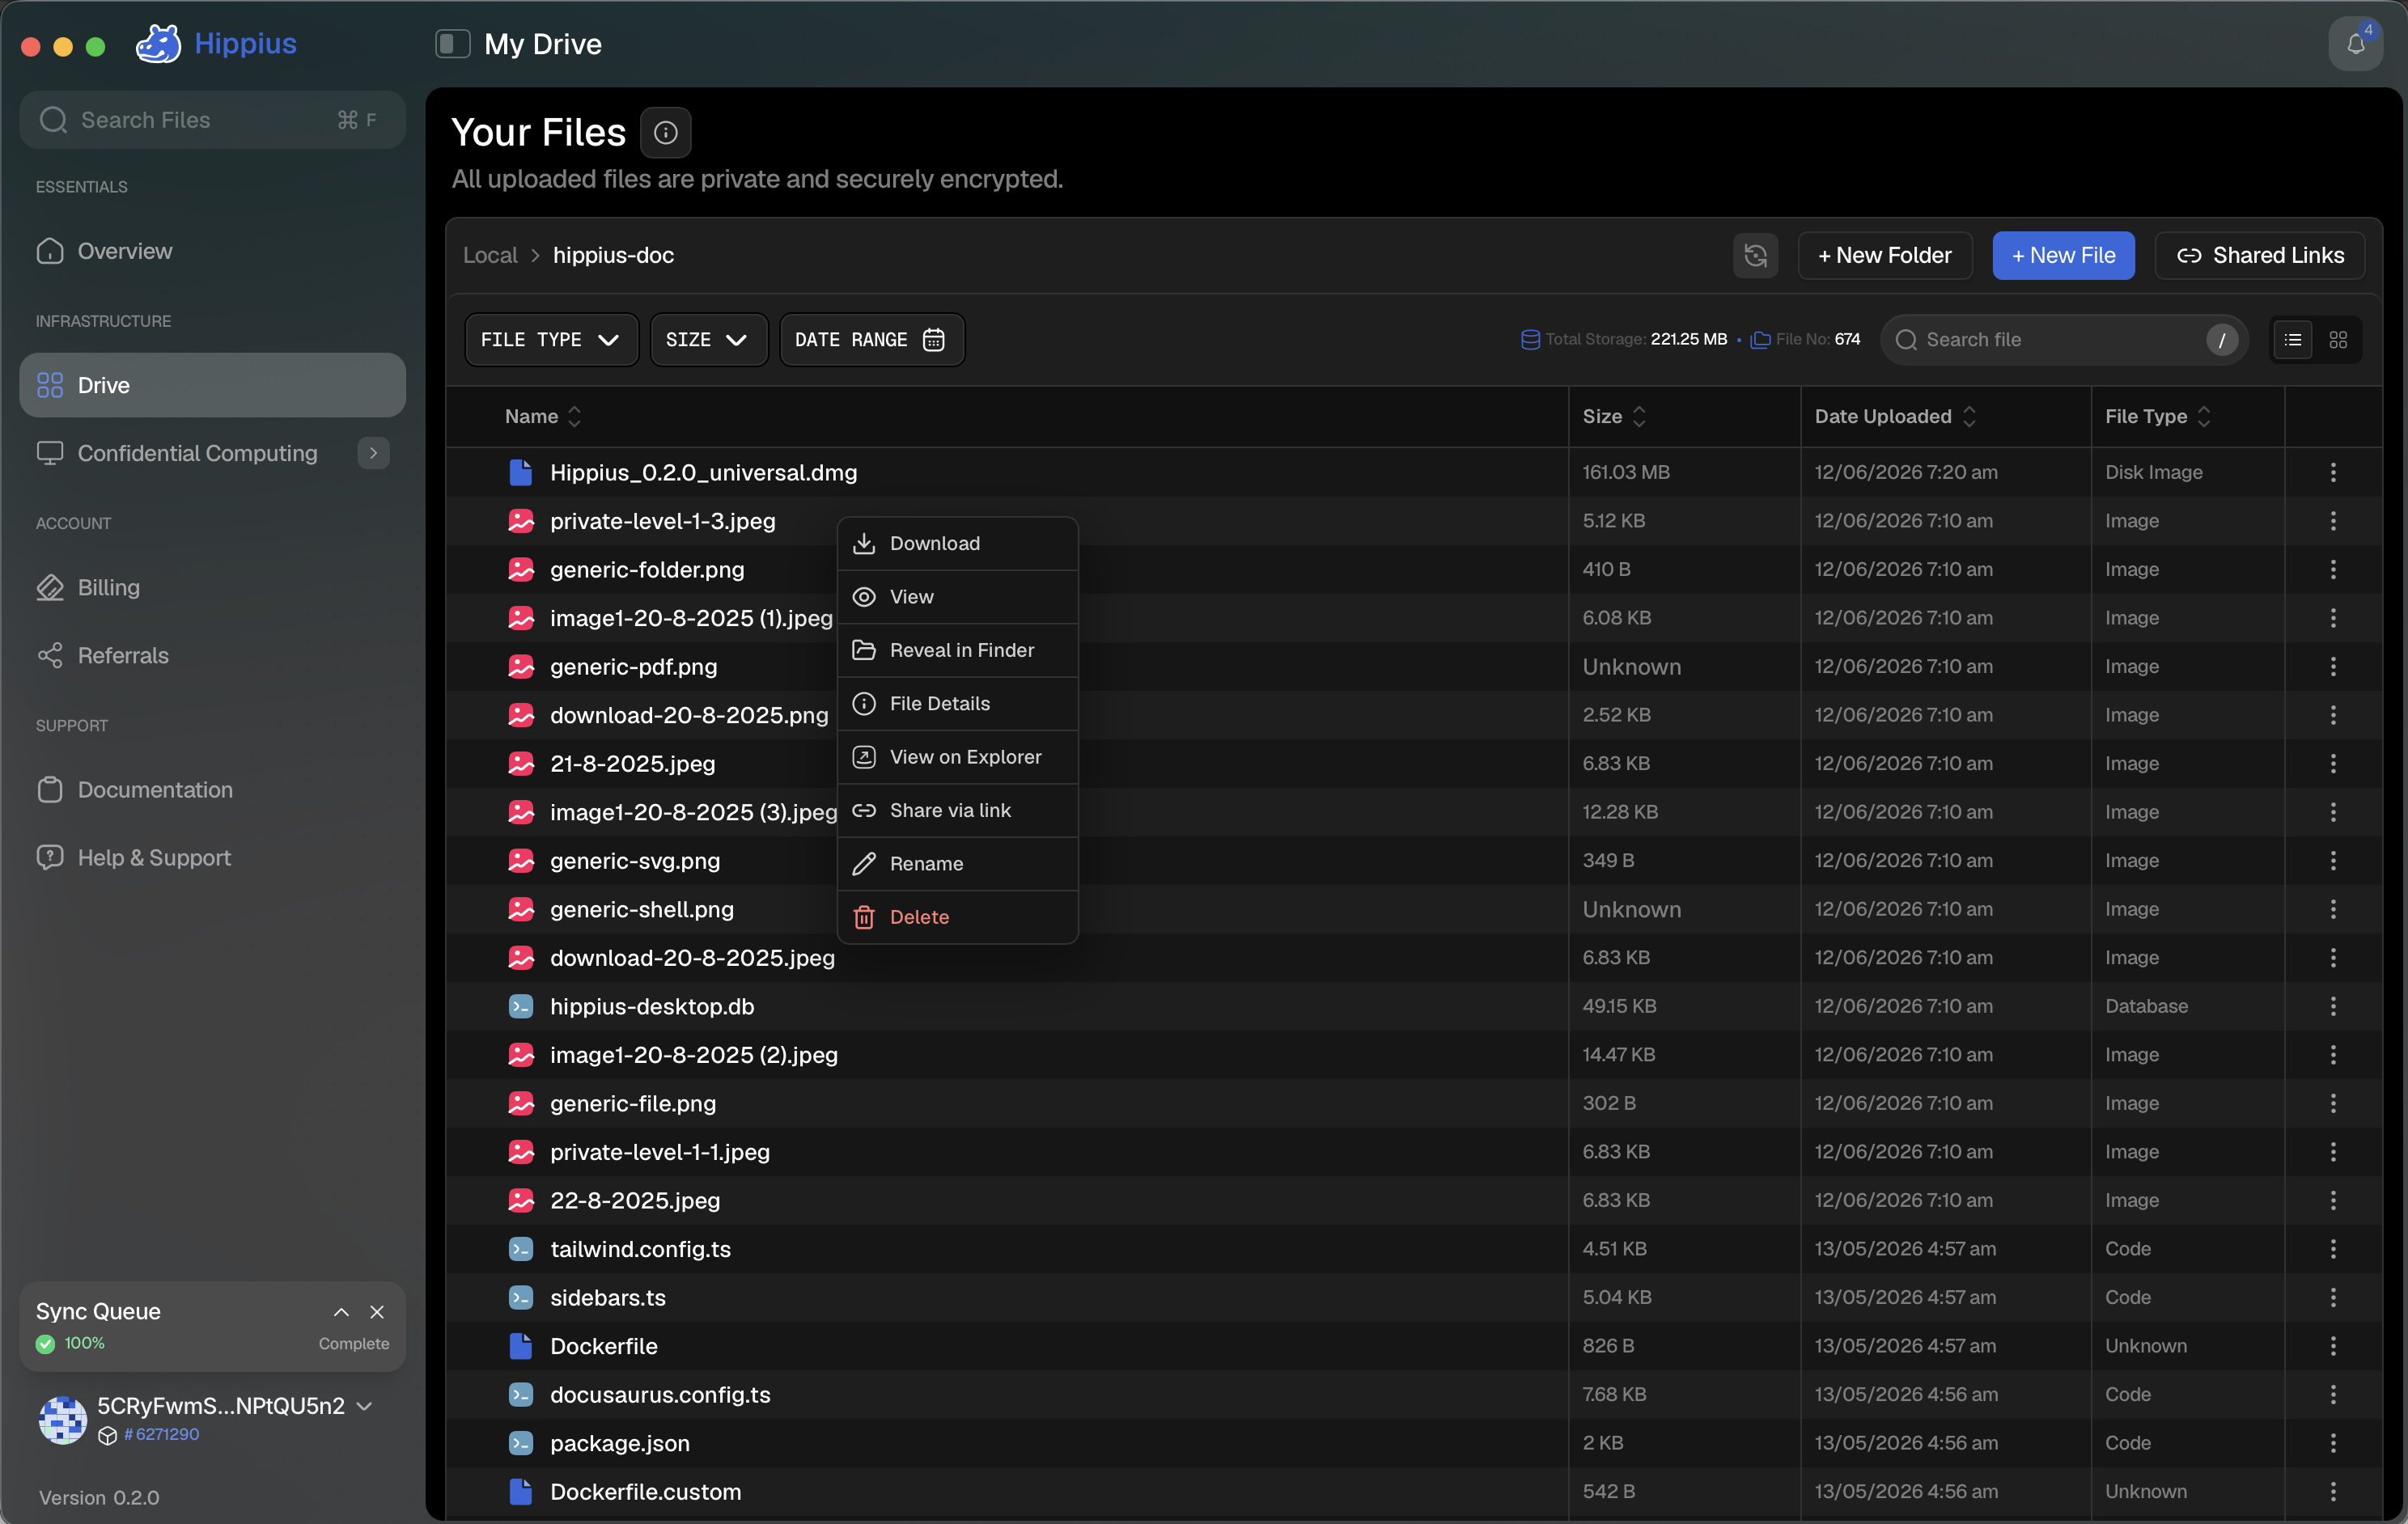Screen dimensions: 2408x1524
Task: Click hippius-doc in the breadcrumb
Action: pos(613,256)
